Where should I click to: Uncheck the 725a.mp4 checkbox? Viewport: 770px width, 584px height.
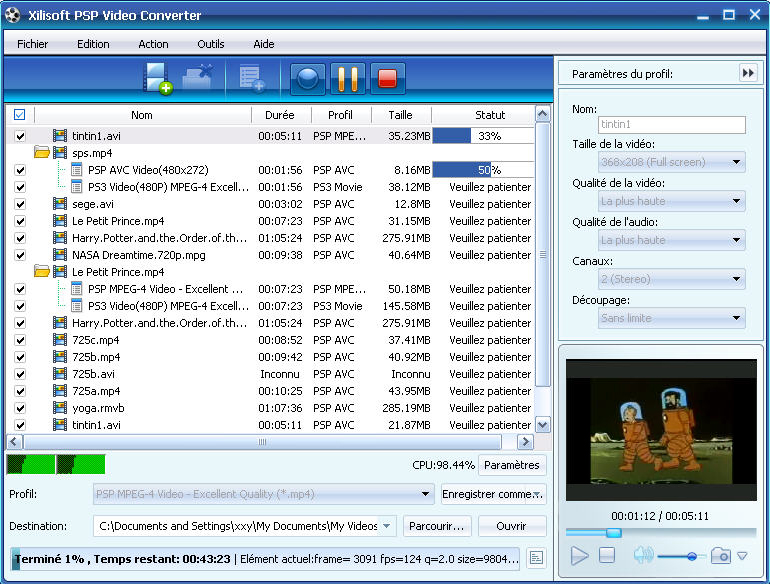tap(20, 391)
